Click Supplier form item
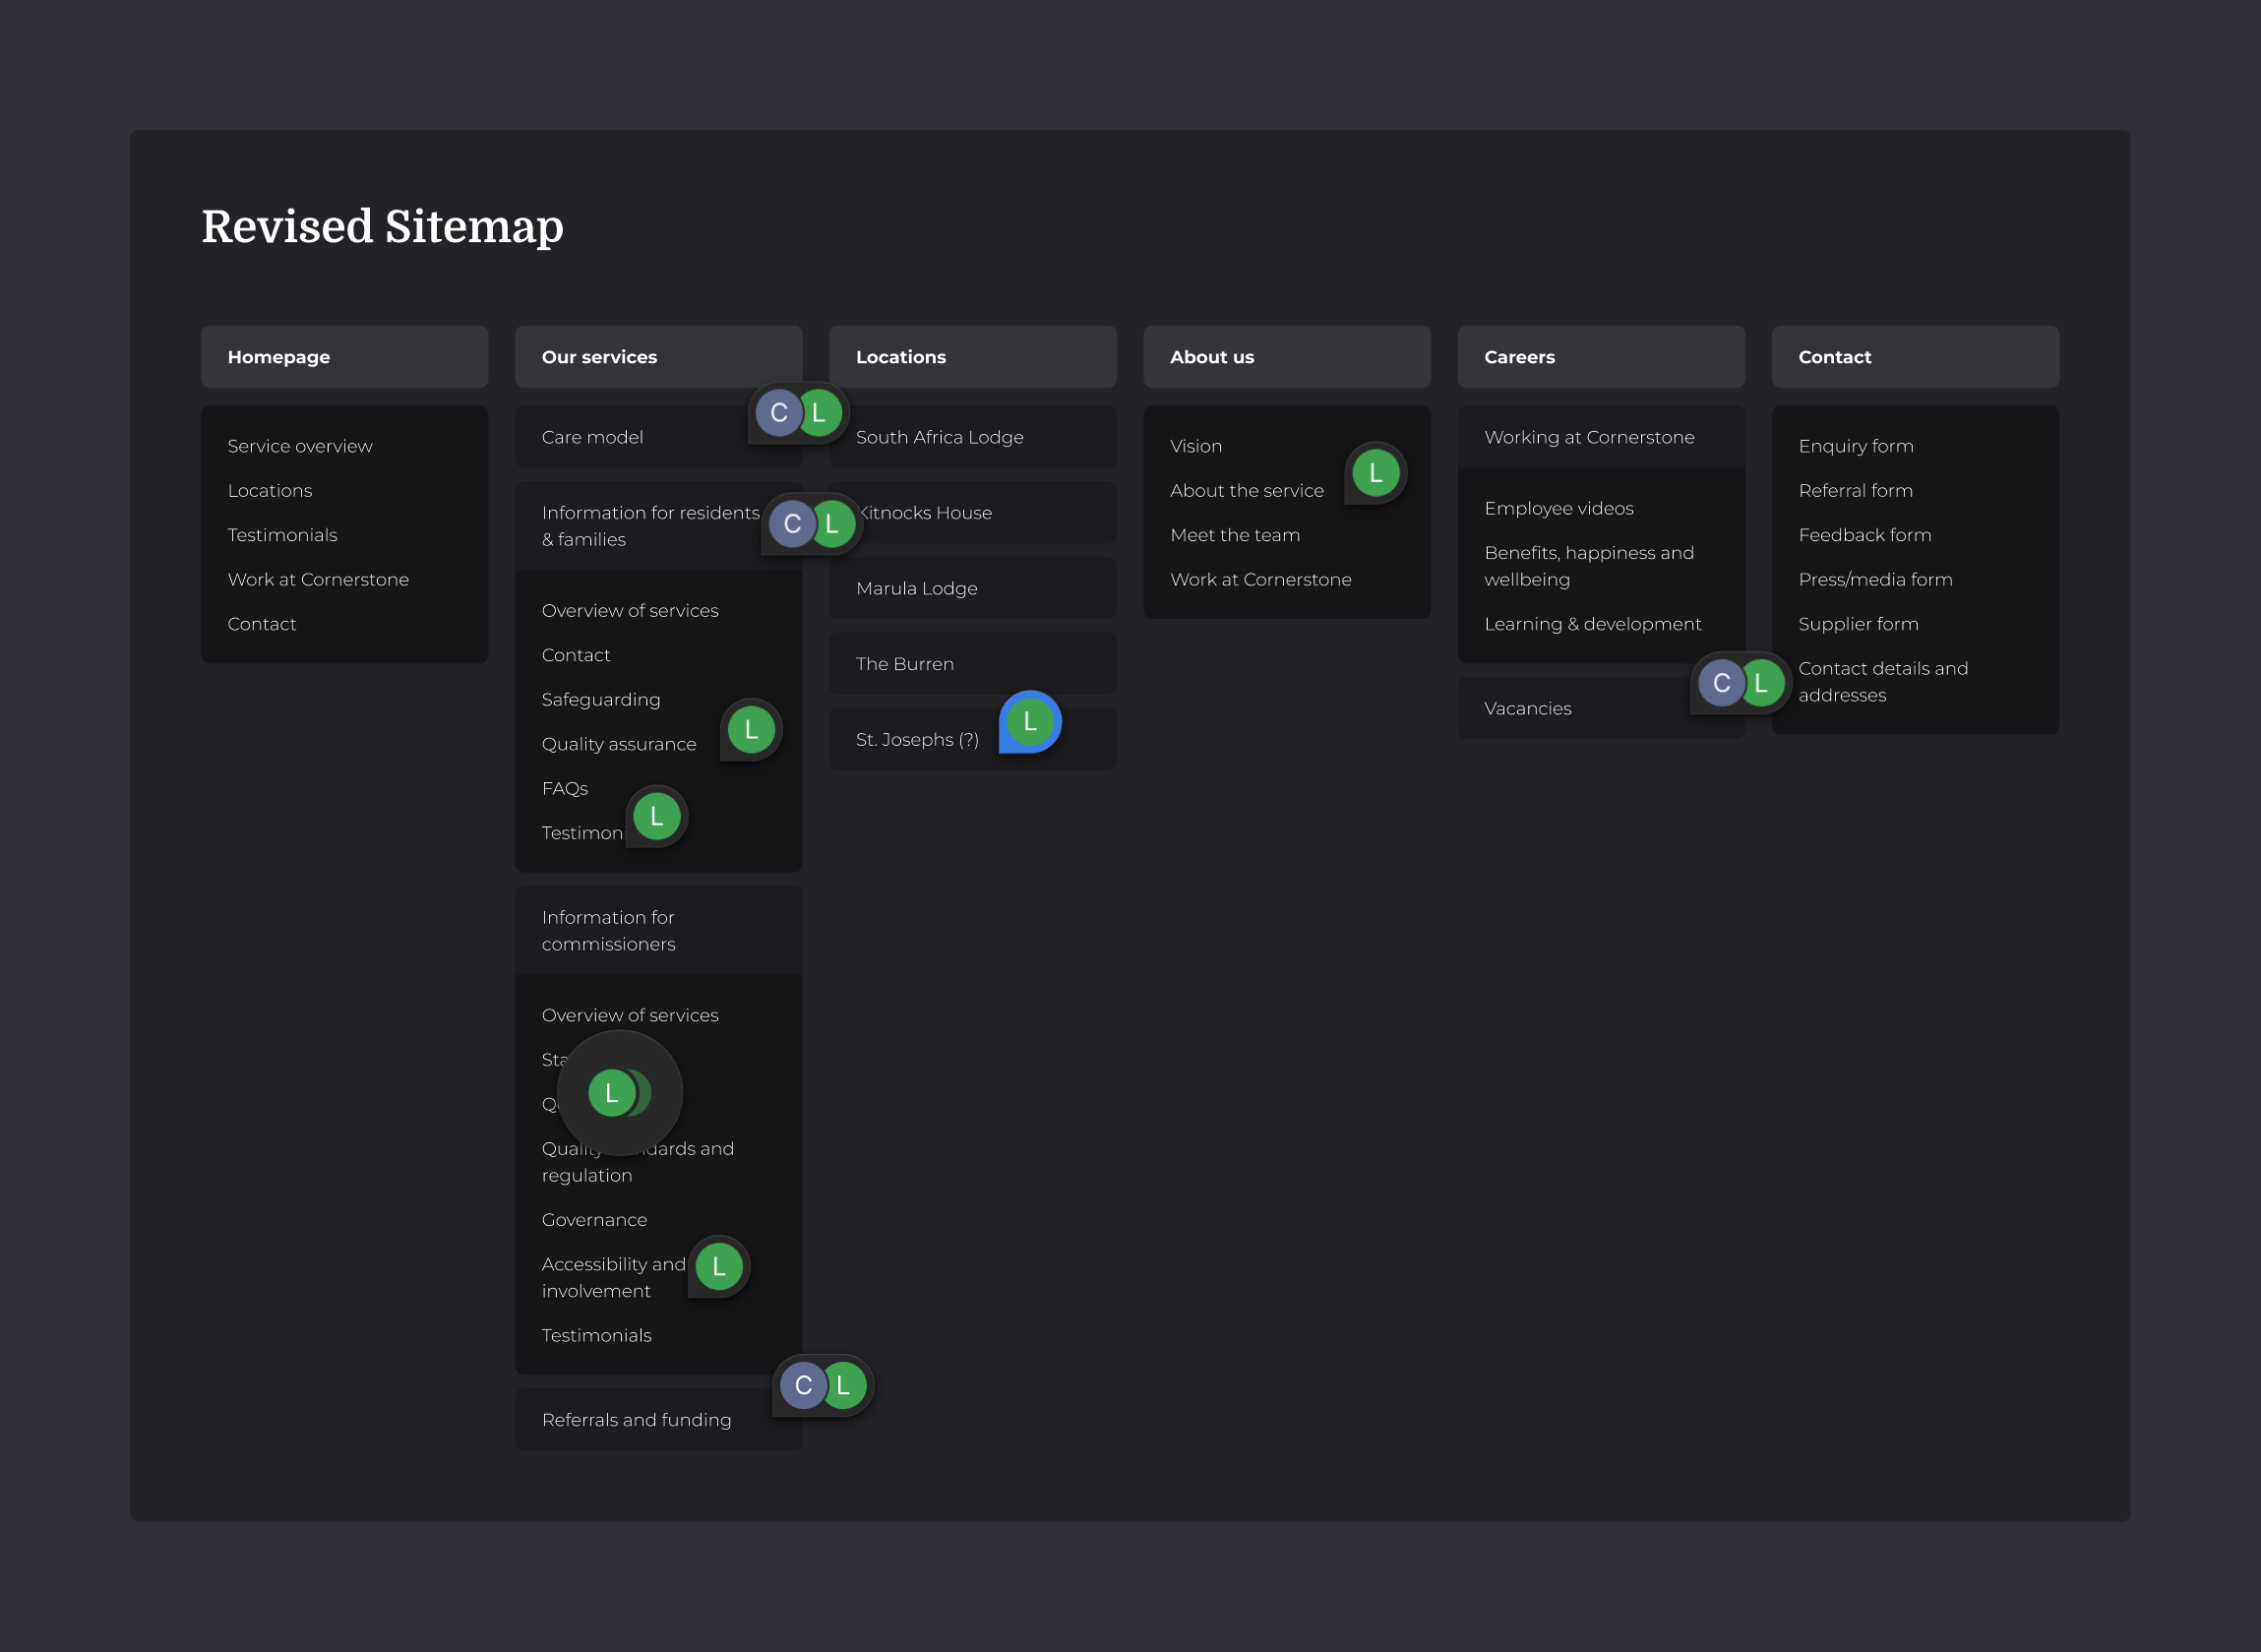The width and height of the screenshot is (2261, 1652). point(1858,624)
